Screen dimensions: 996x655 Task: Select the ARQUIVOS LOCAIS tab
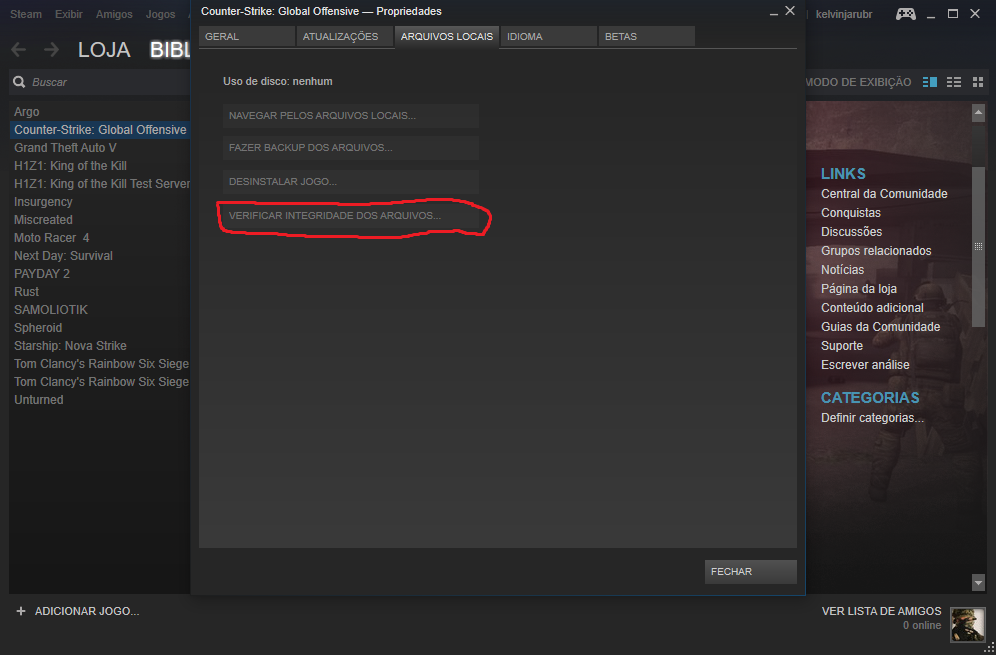click(447, 37)
